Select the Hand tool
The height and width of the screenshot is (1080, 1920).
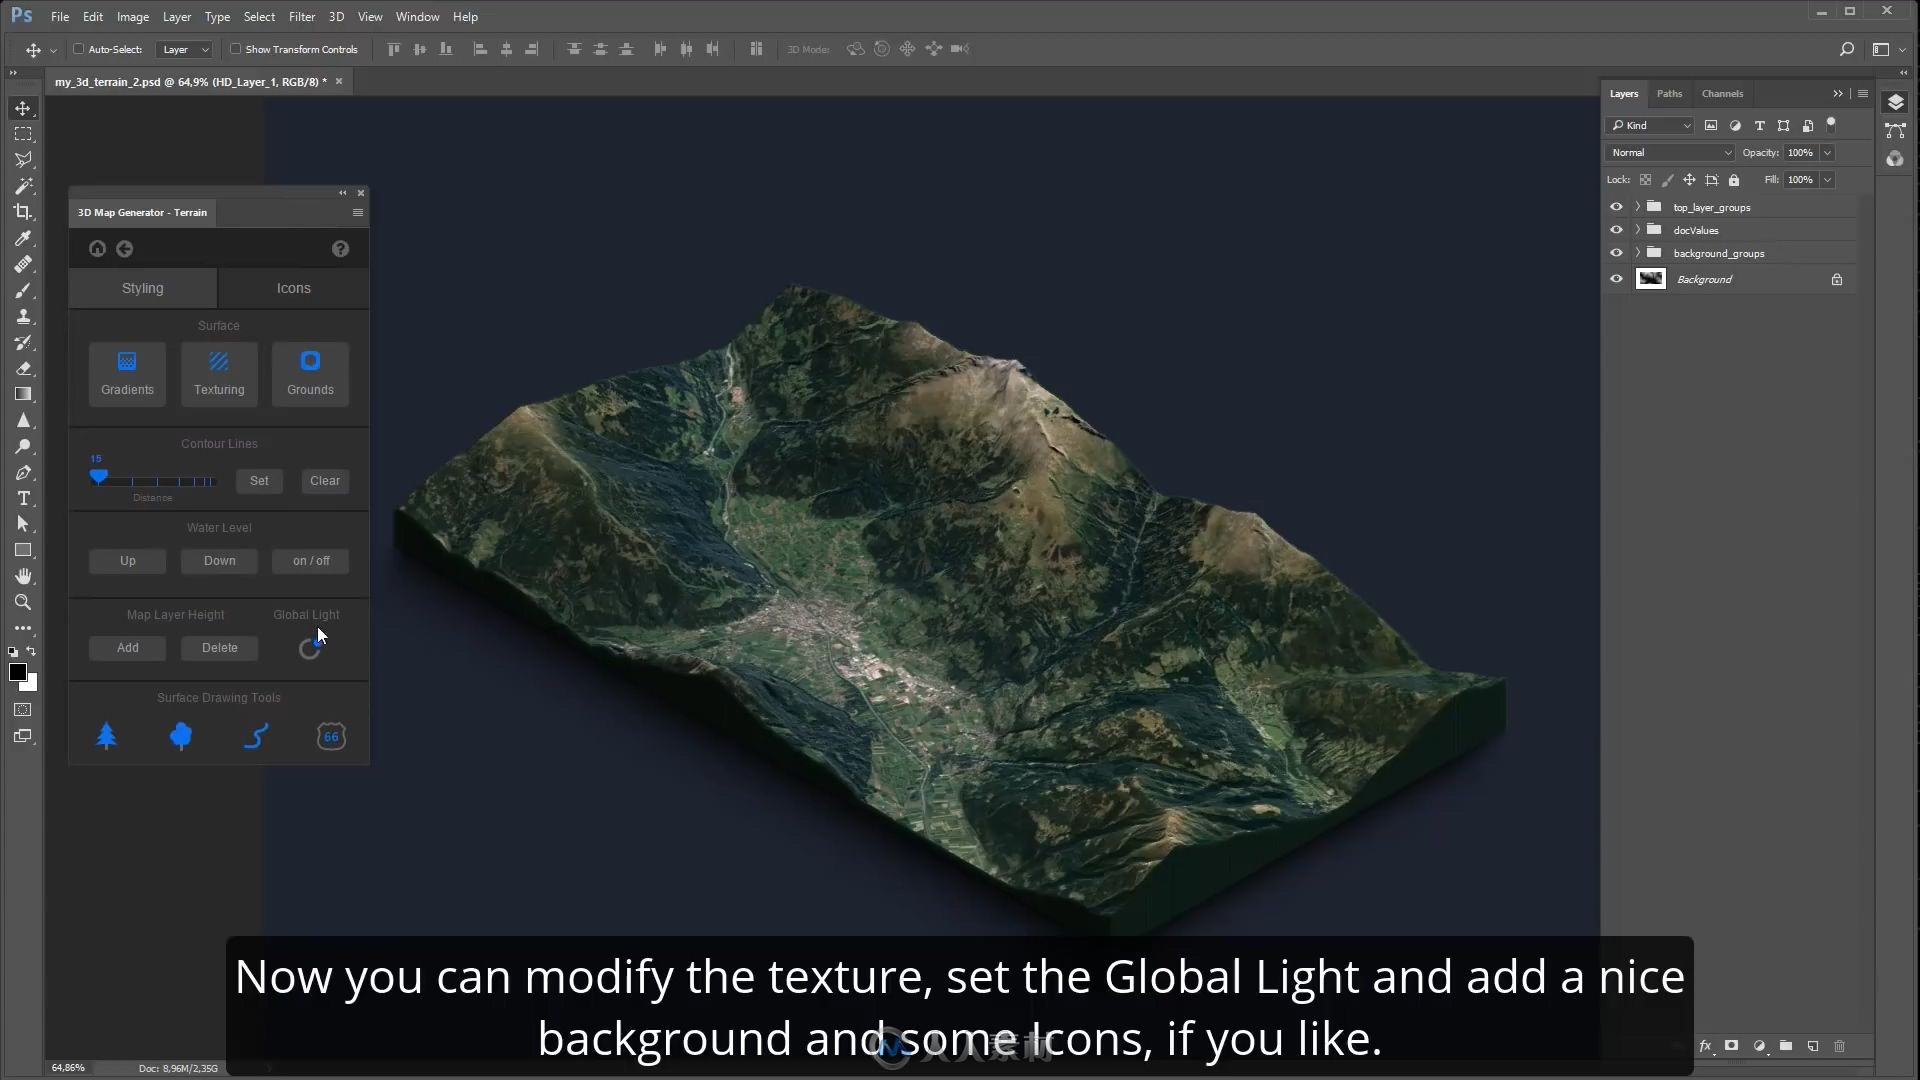pyautogui.click(x=23, y=576)
